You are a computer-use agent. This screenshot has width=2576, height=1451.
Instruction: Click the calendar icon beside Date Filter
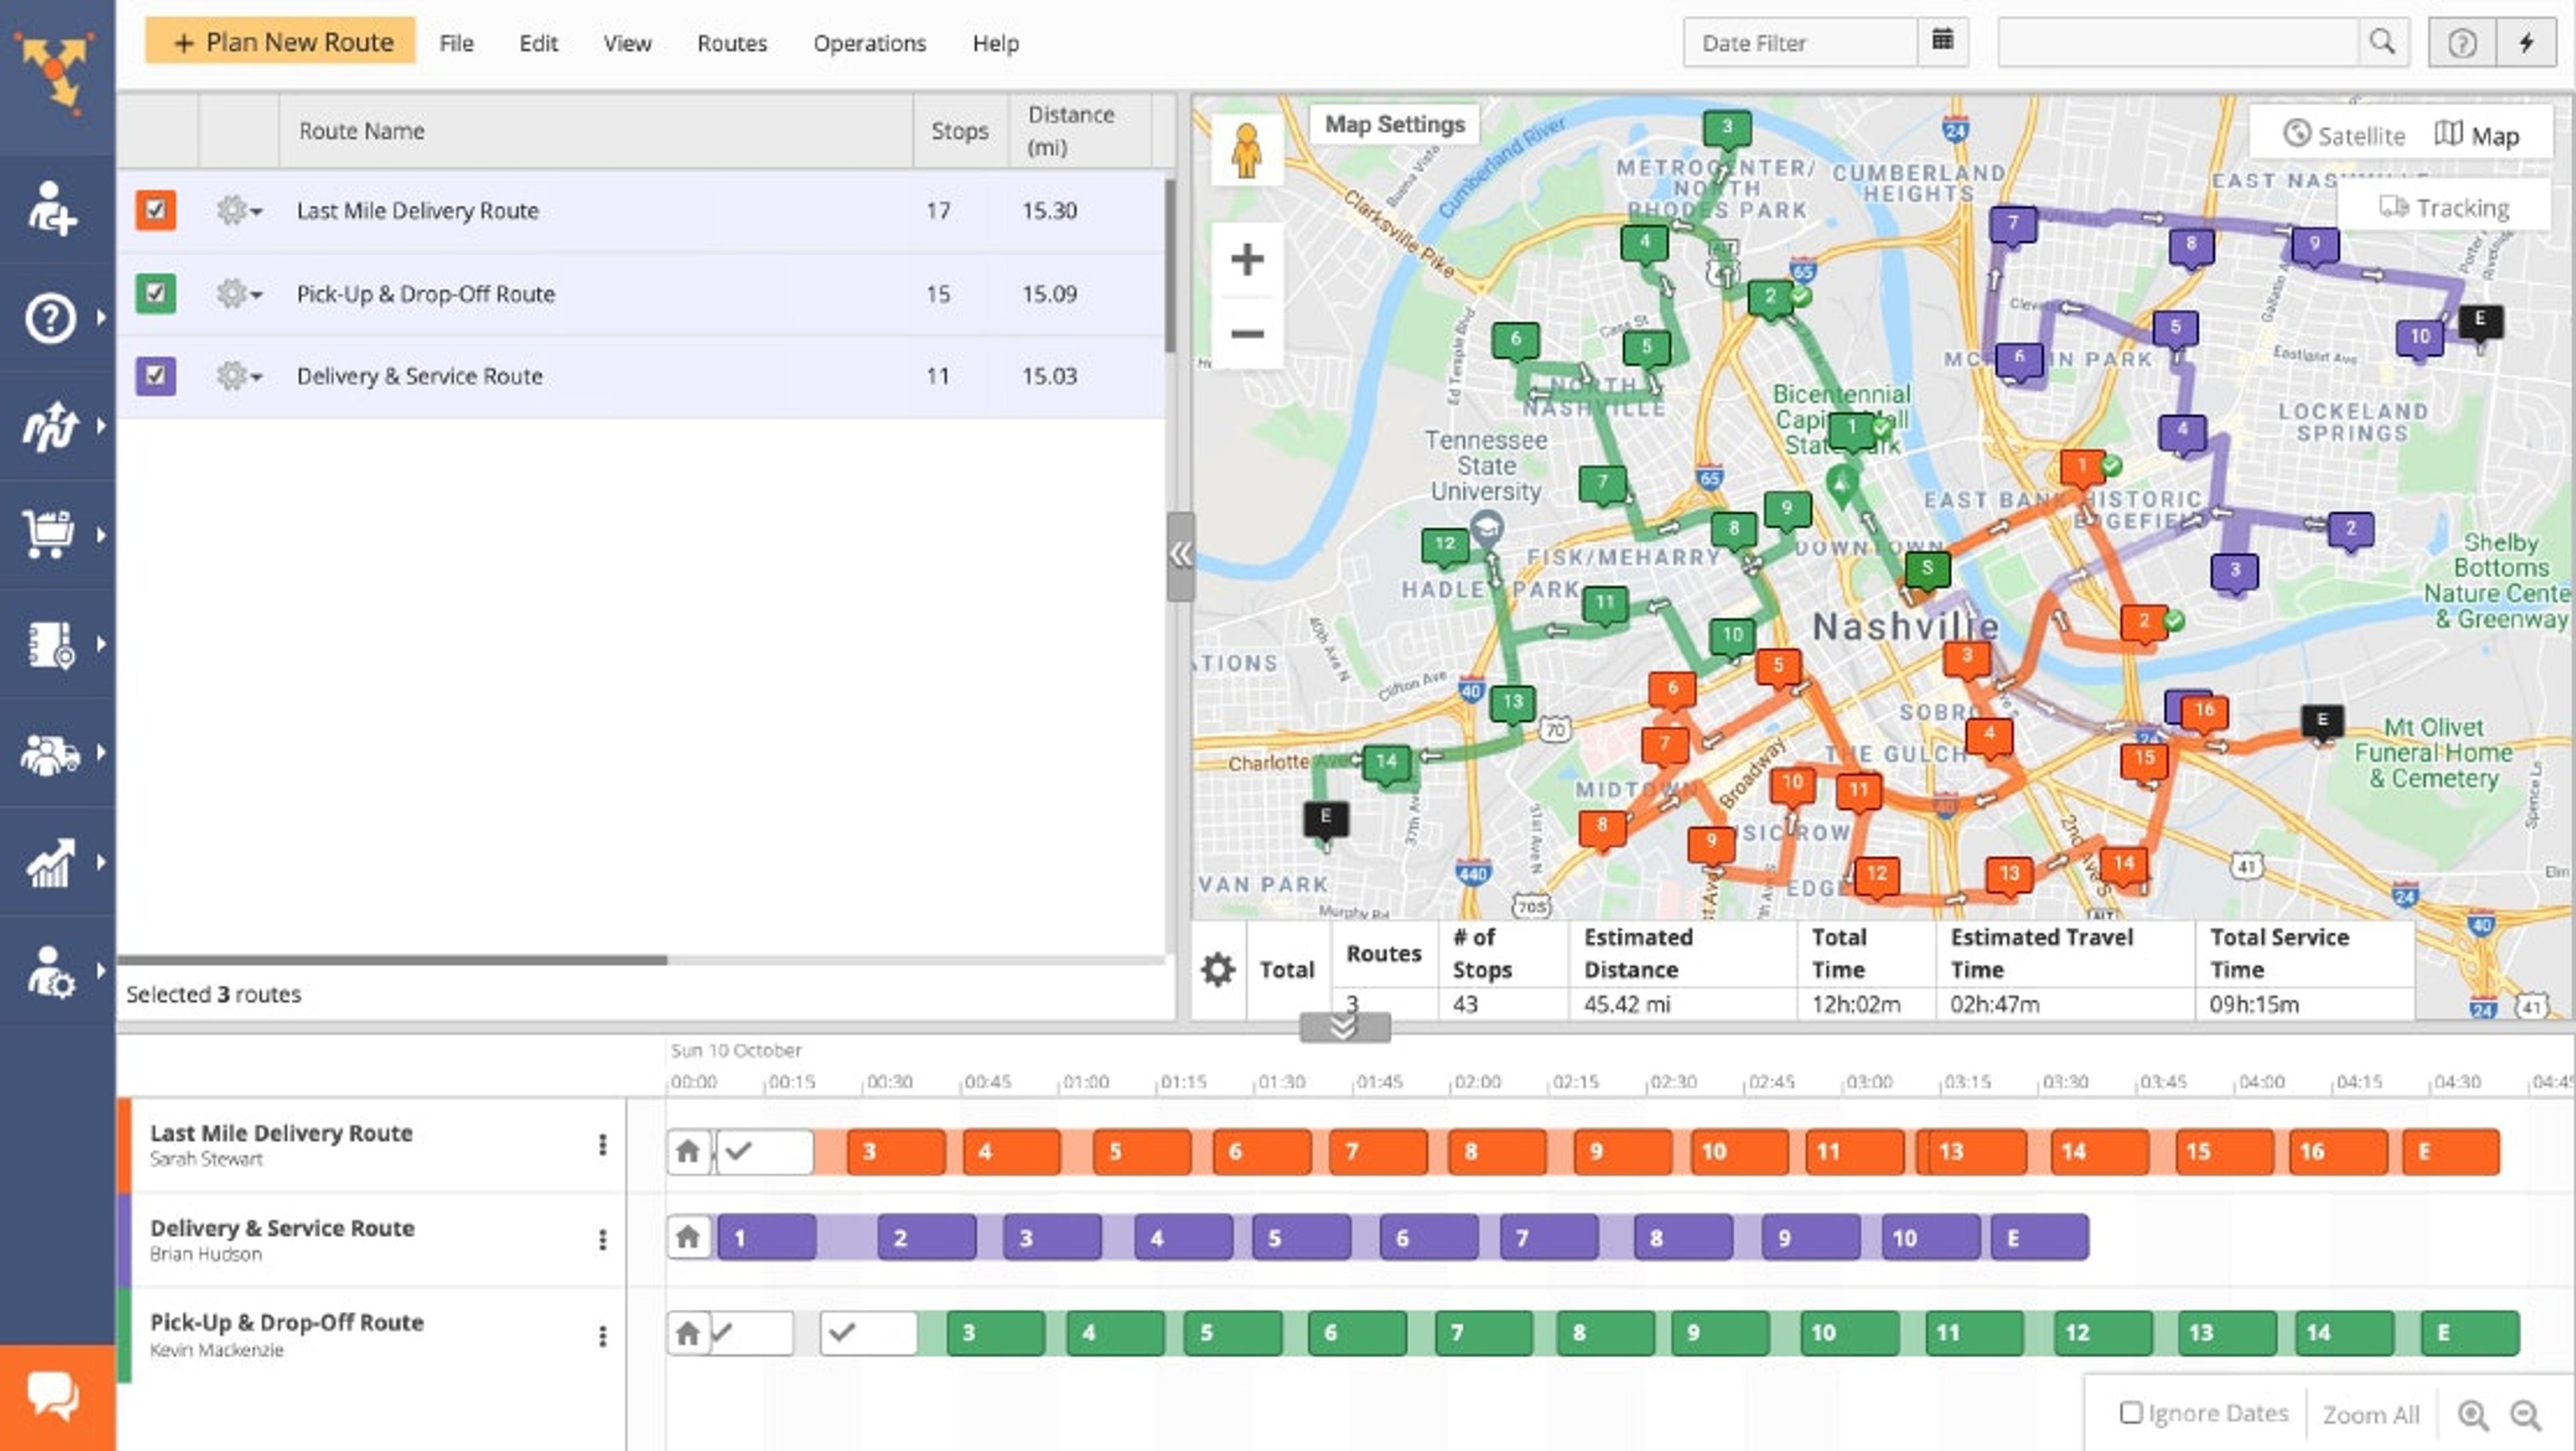[1942, 41]
